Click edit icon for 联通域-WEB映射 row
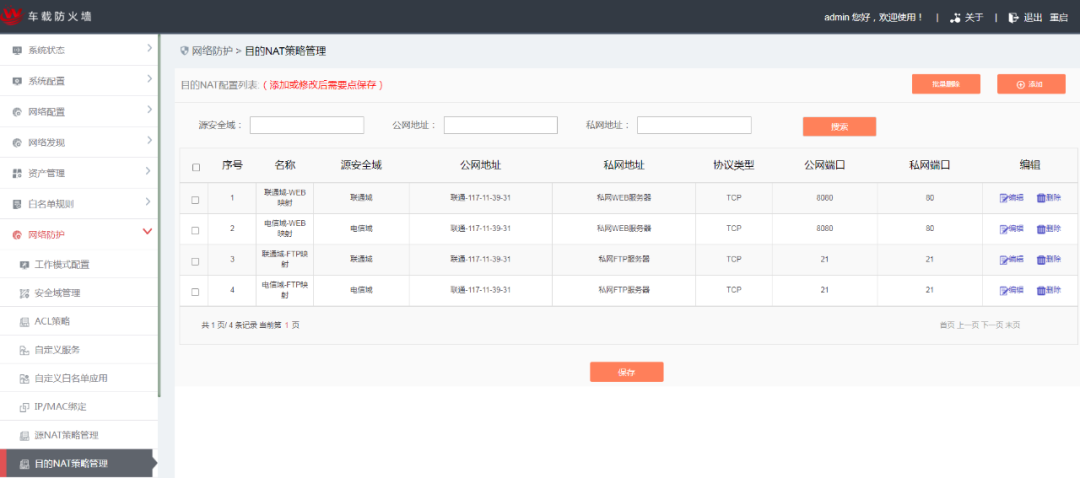This screenshot has width=1080, height=478. (x=1004, y=198)
